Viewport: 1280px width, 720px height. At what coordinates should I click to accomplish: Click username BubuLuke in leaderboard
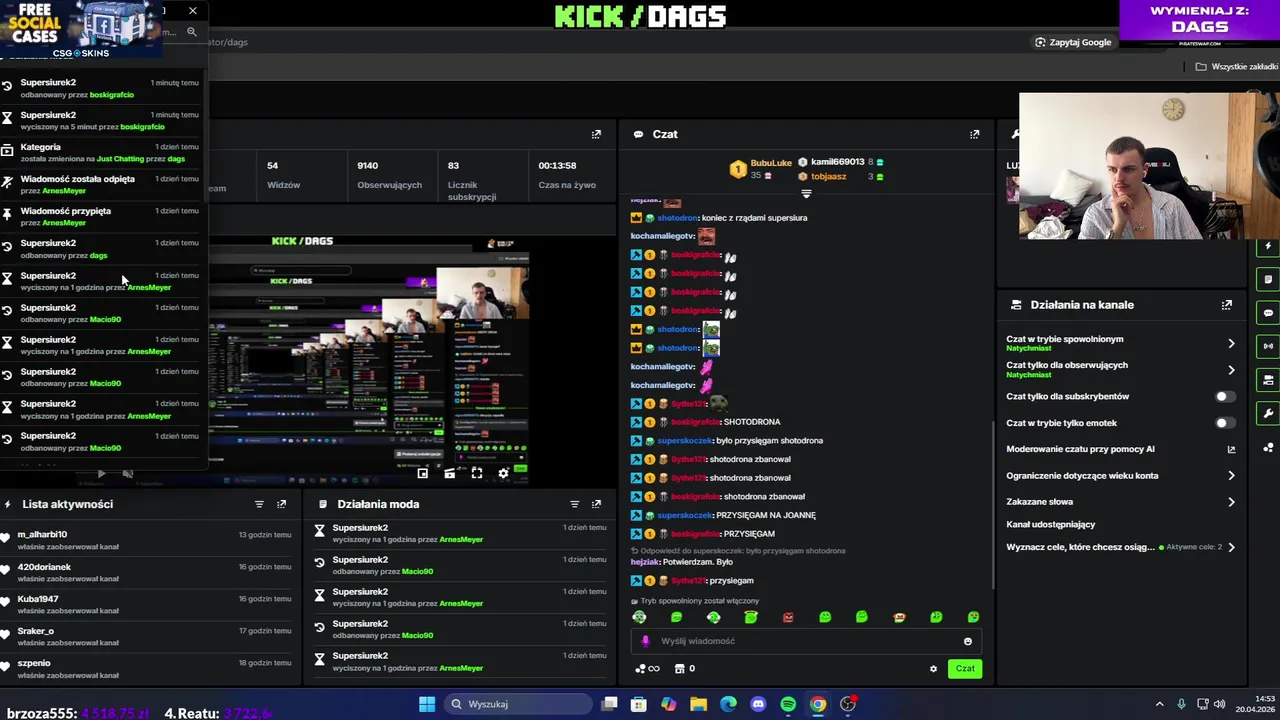click(770, 163)
